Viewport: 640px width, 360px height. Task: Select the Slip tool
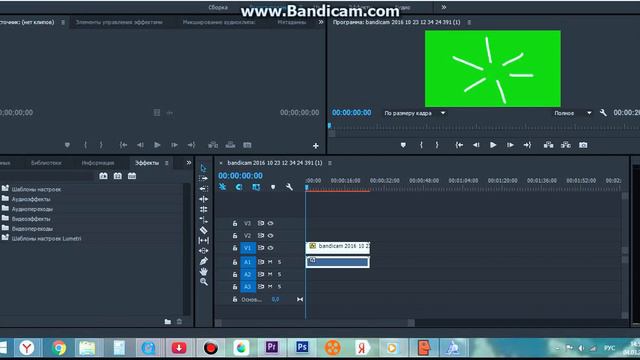[x=203, y=240]
